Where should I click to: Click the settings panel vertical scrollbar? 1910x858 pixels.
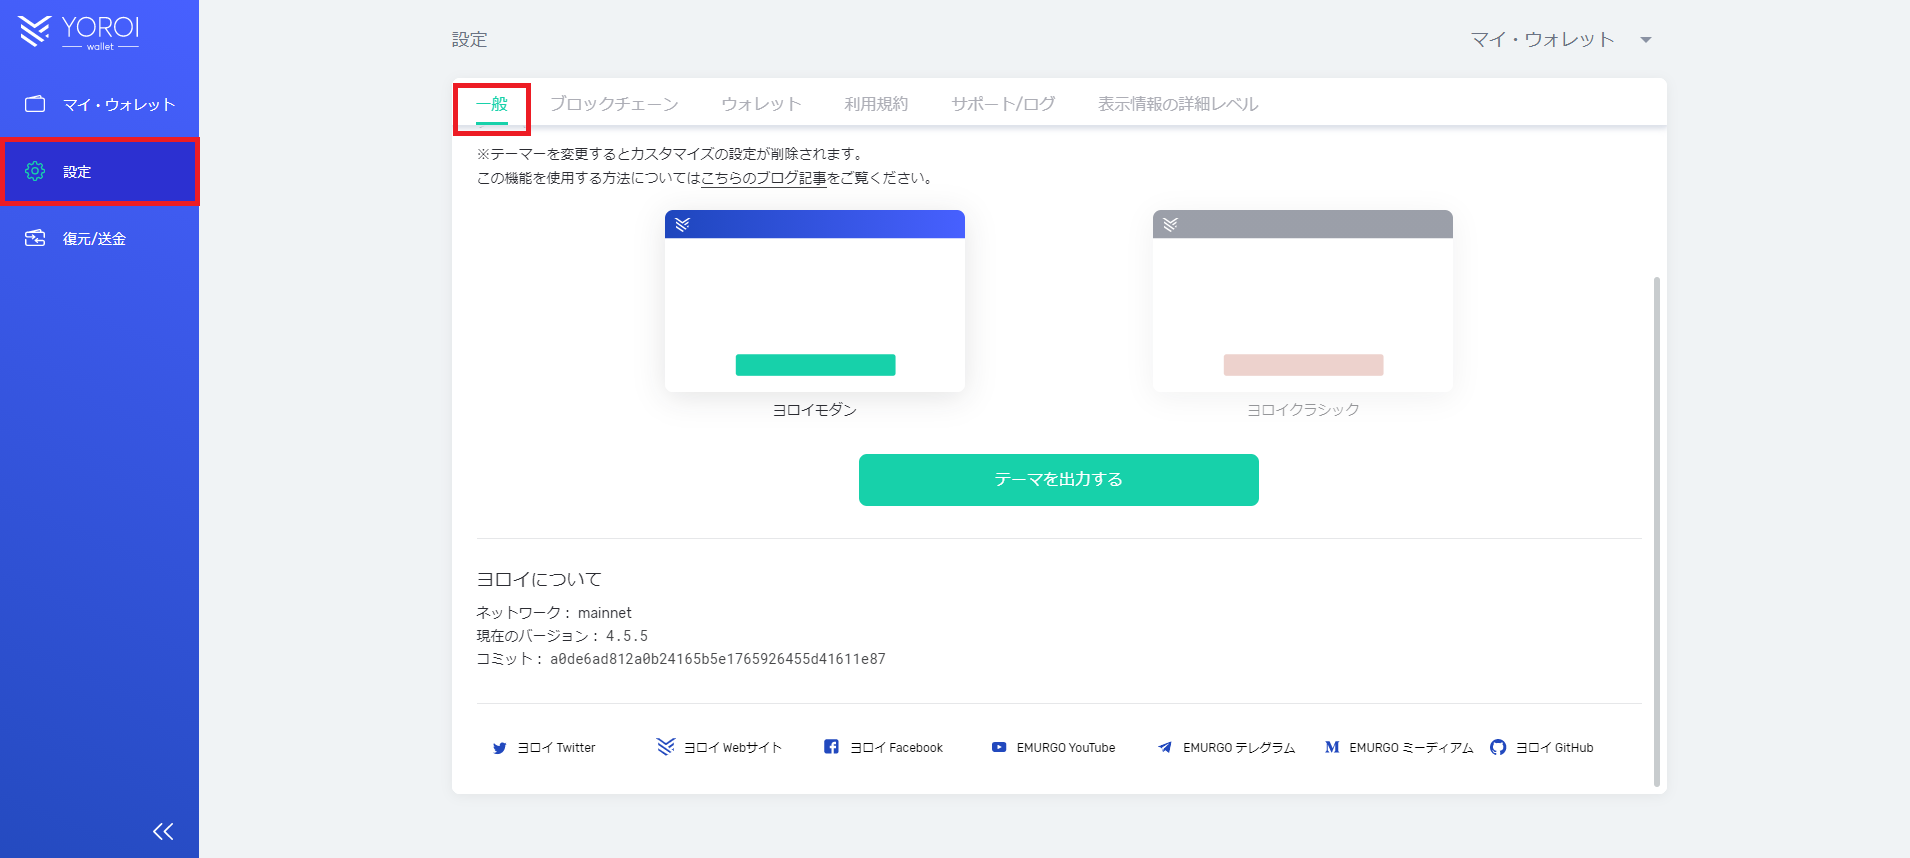(1656, 530)
